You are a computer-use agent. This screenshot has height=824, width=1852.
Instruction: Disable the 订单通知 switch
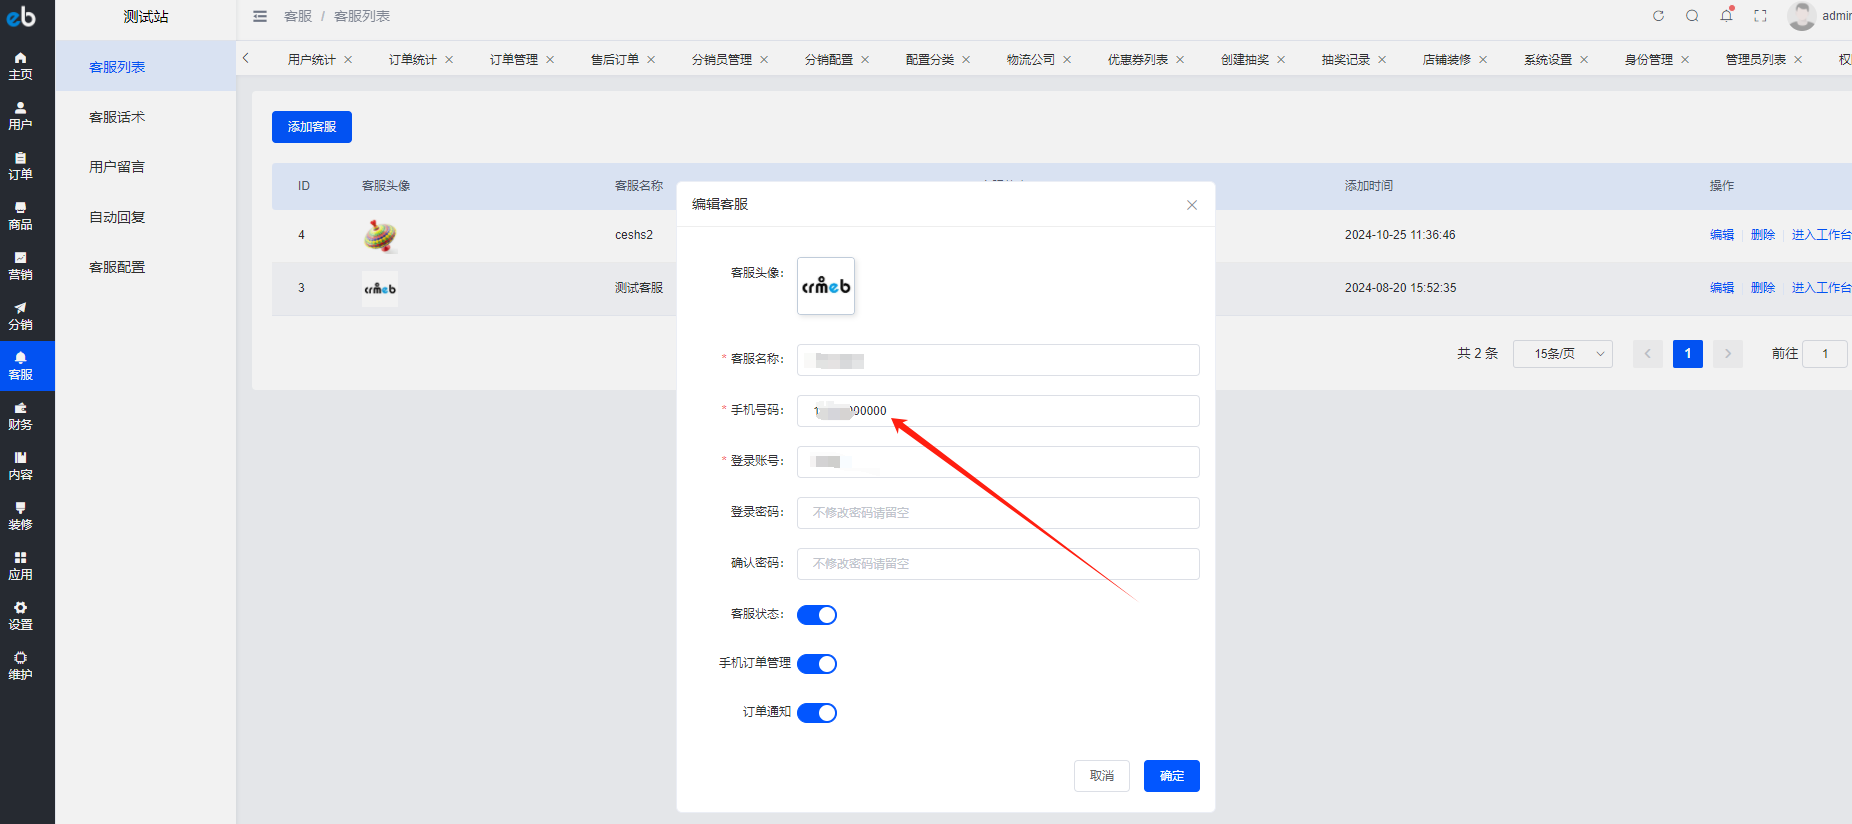click(x=817, y=713)
